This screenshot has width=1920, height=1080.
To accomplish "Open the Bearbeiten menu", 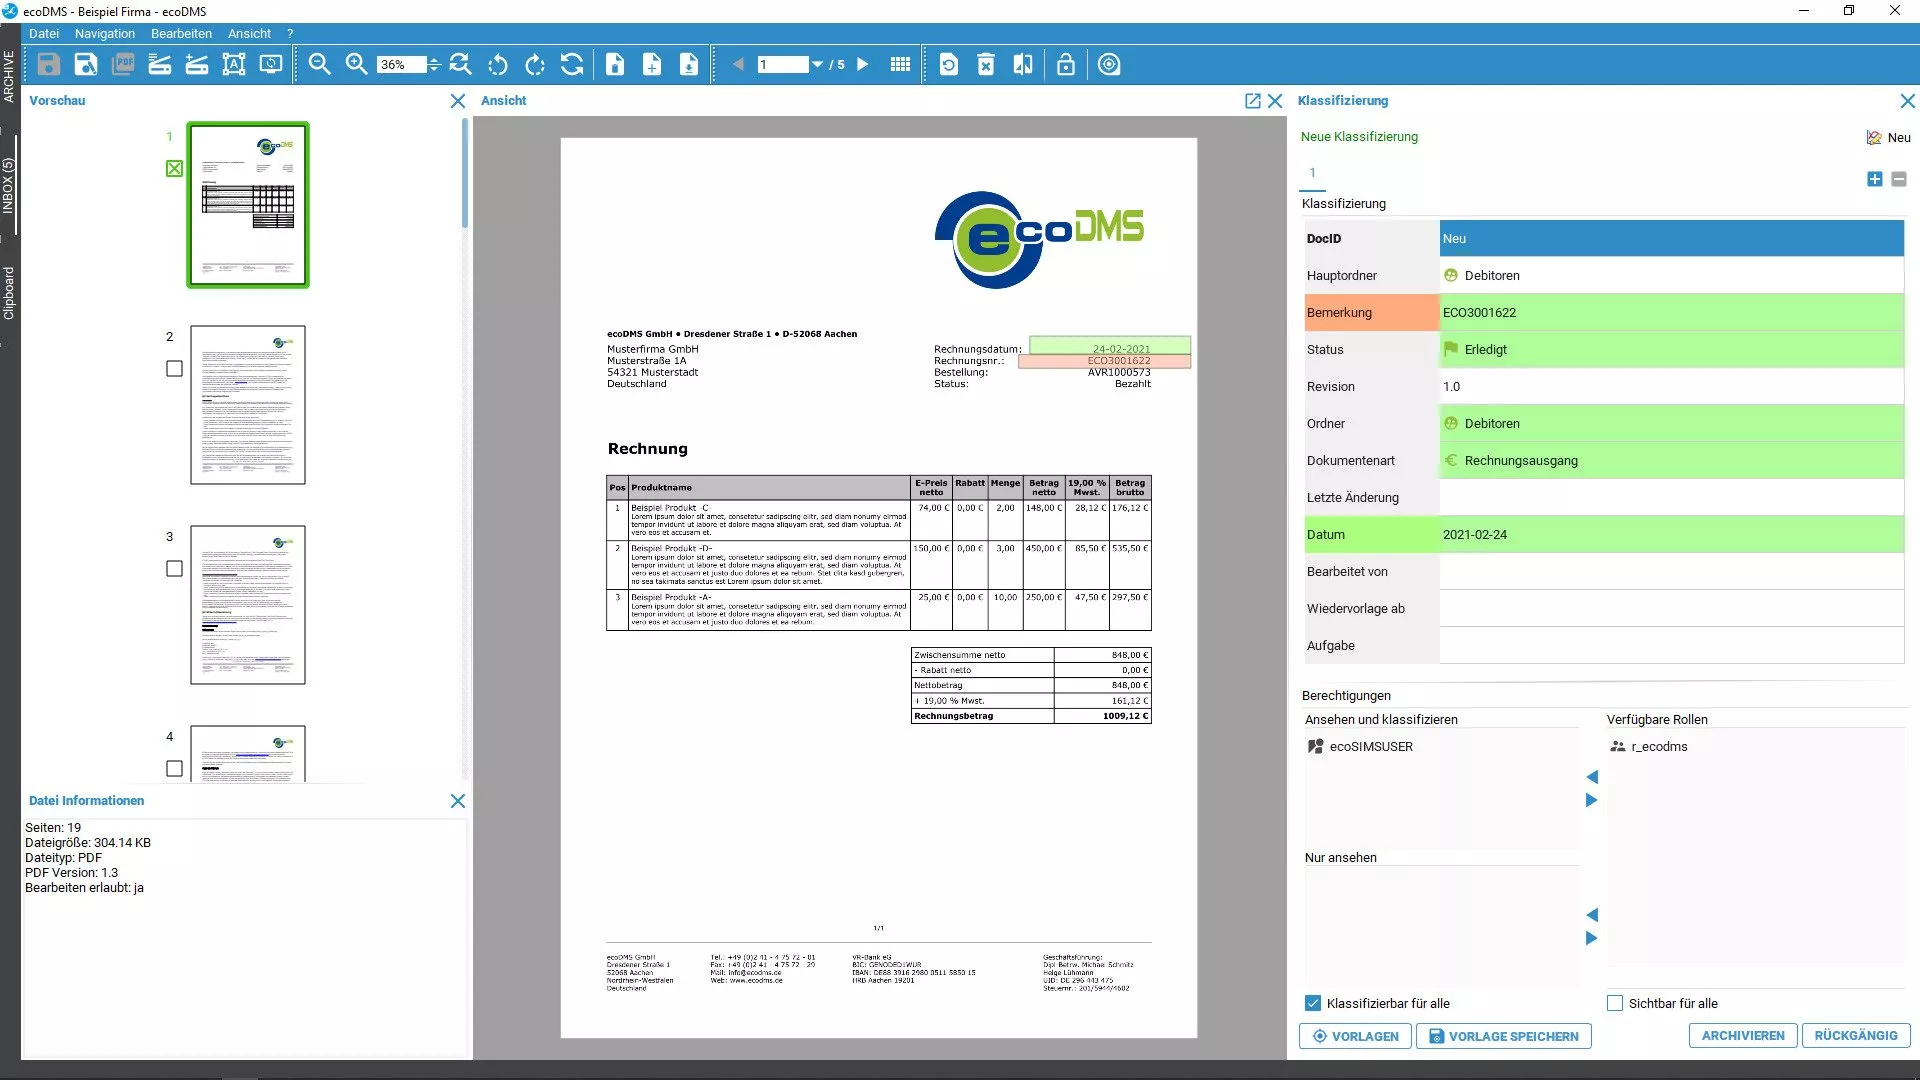I will pos(181,33).
